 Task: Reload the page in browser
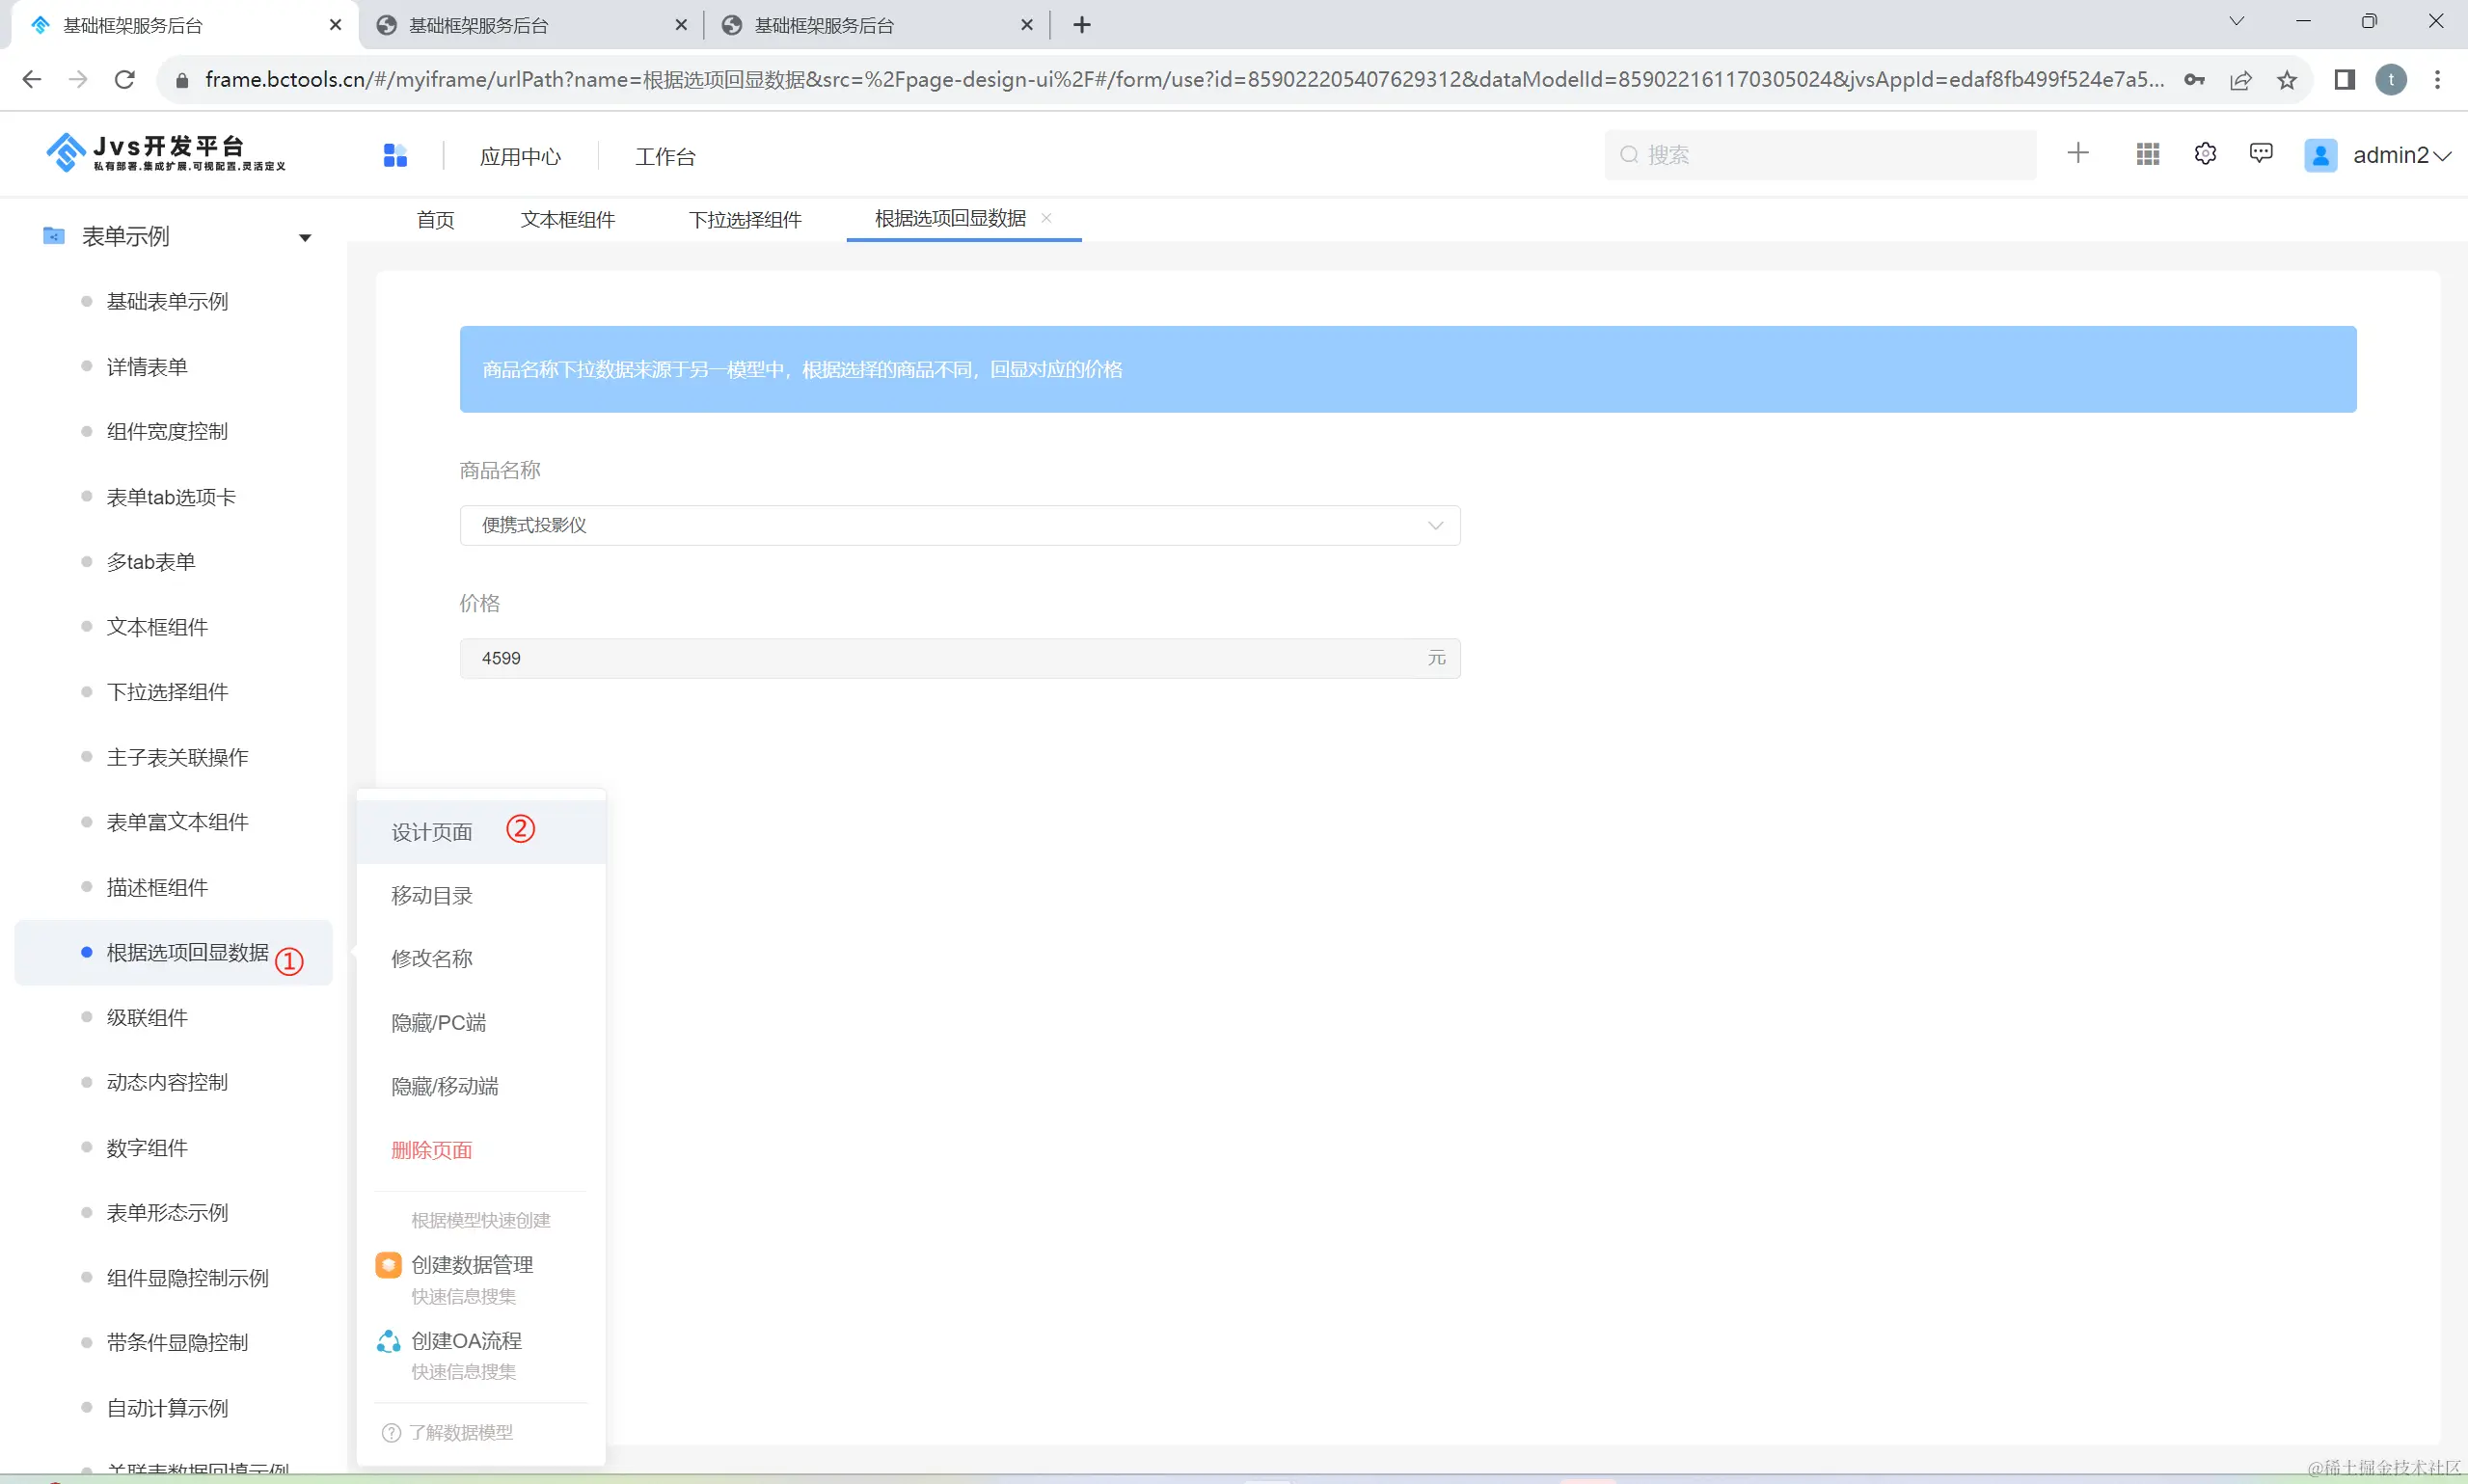pos(125,80)
